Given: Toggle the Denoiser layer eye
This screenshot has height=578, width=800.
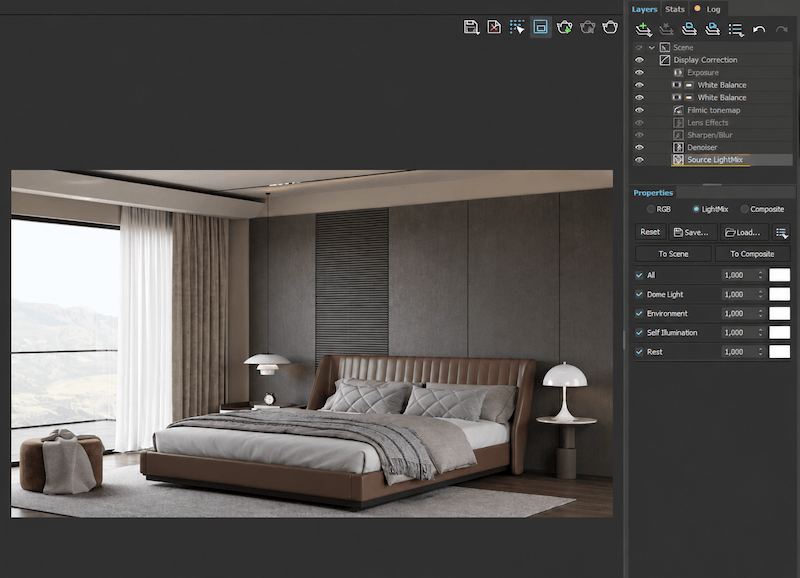Looking at the screenshot, I should (639, 147).
